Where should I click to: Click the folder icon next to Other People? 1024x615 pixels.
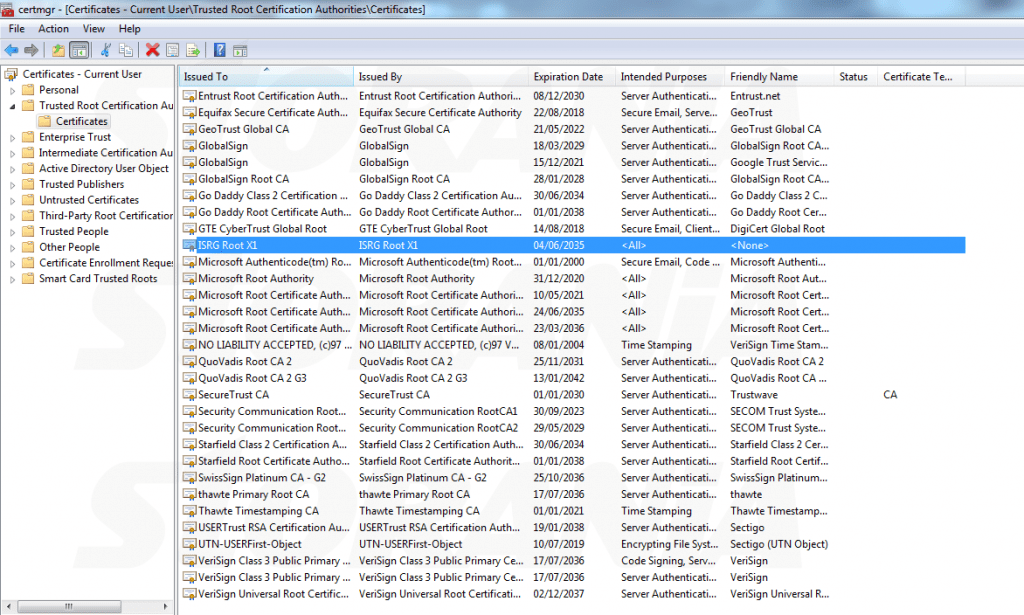click(x=28, y=247)
